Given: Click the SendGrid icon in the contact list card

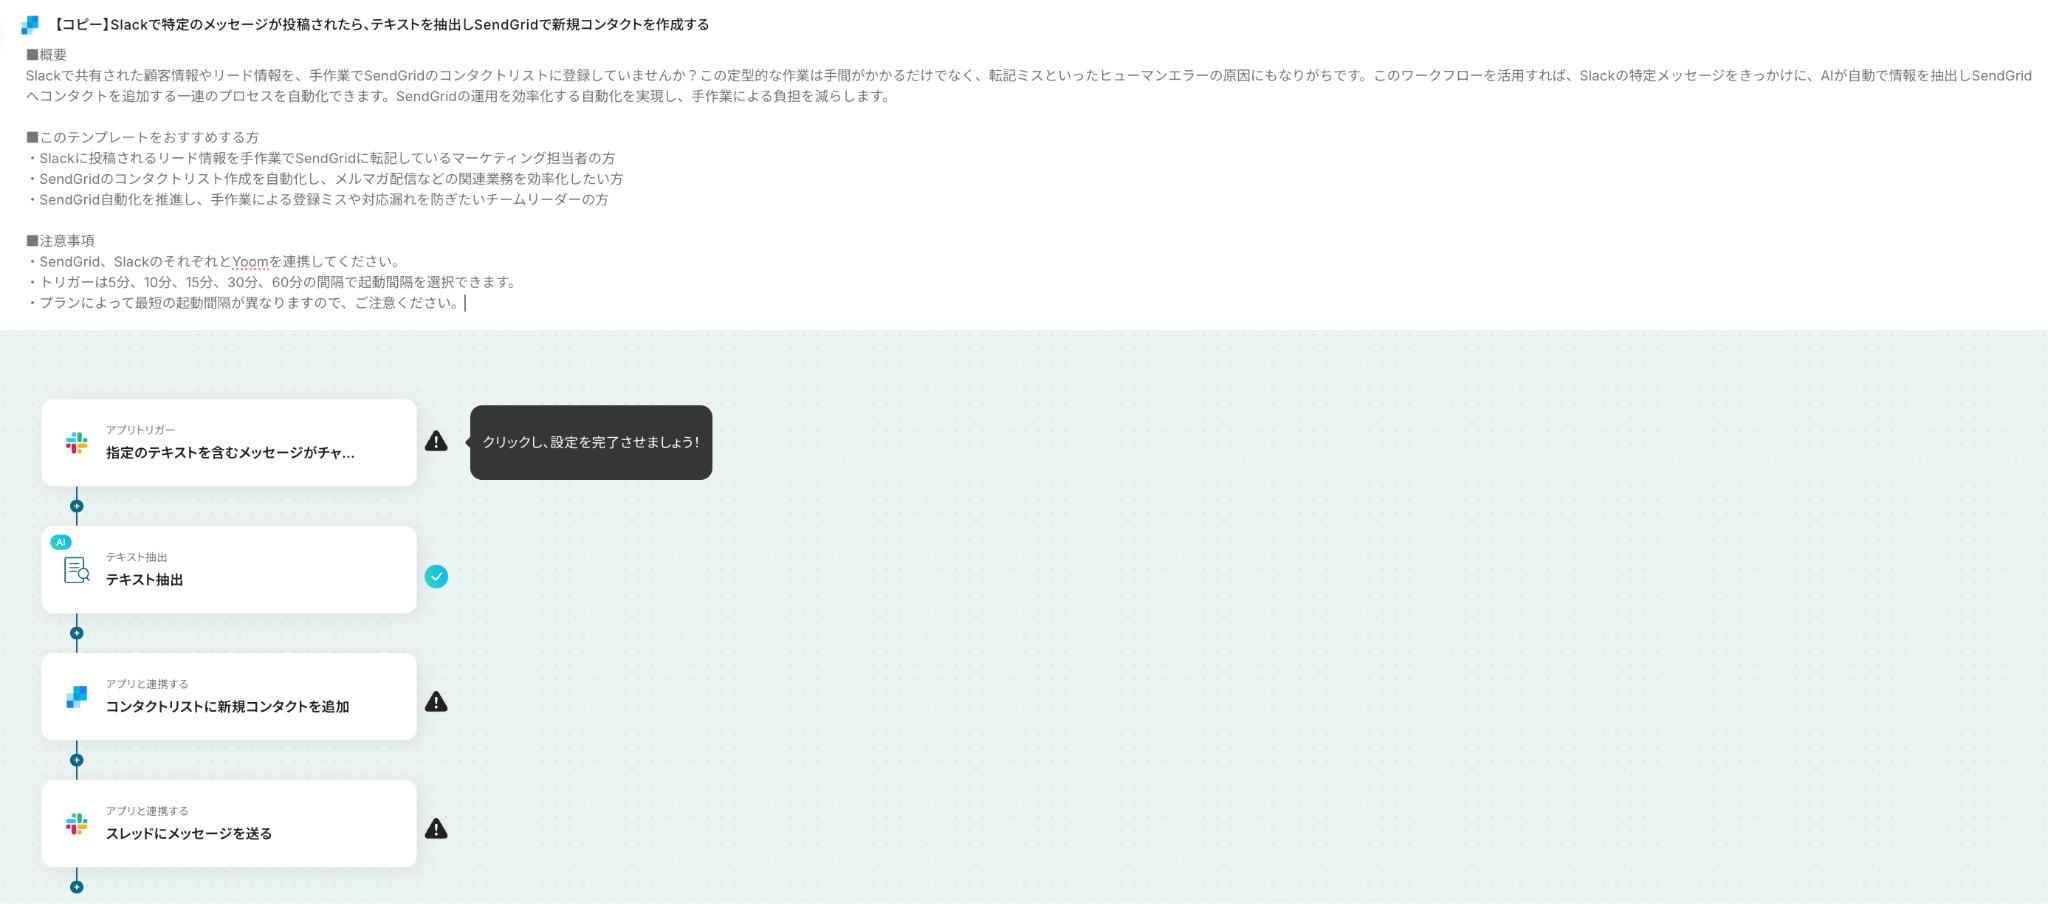Looking at the screenshot, I should tap(77, 697).
